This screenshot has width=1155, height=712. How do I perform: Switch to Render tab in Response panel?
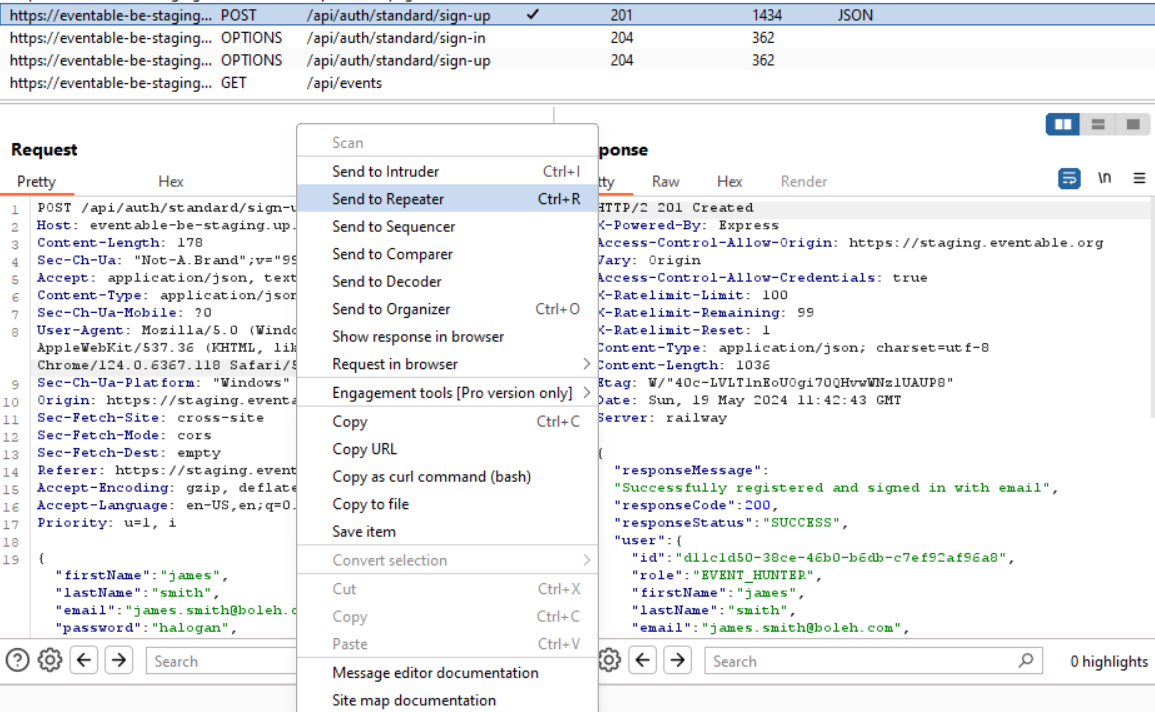(x=804, y=182)
